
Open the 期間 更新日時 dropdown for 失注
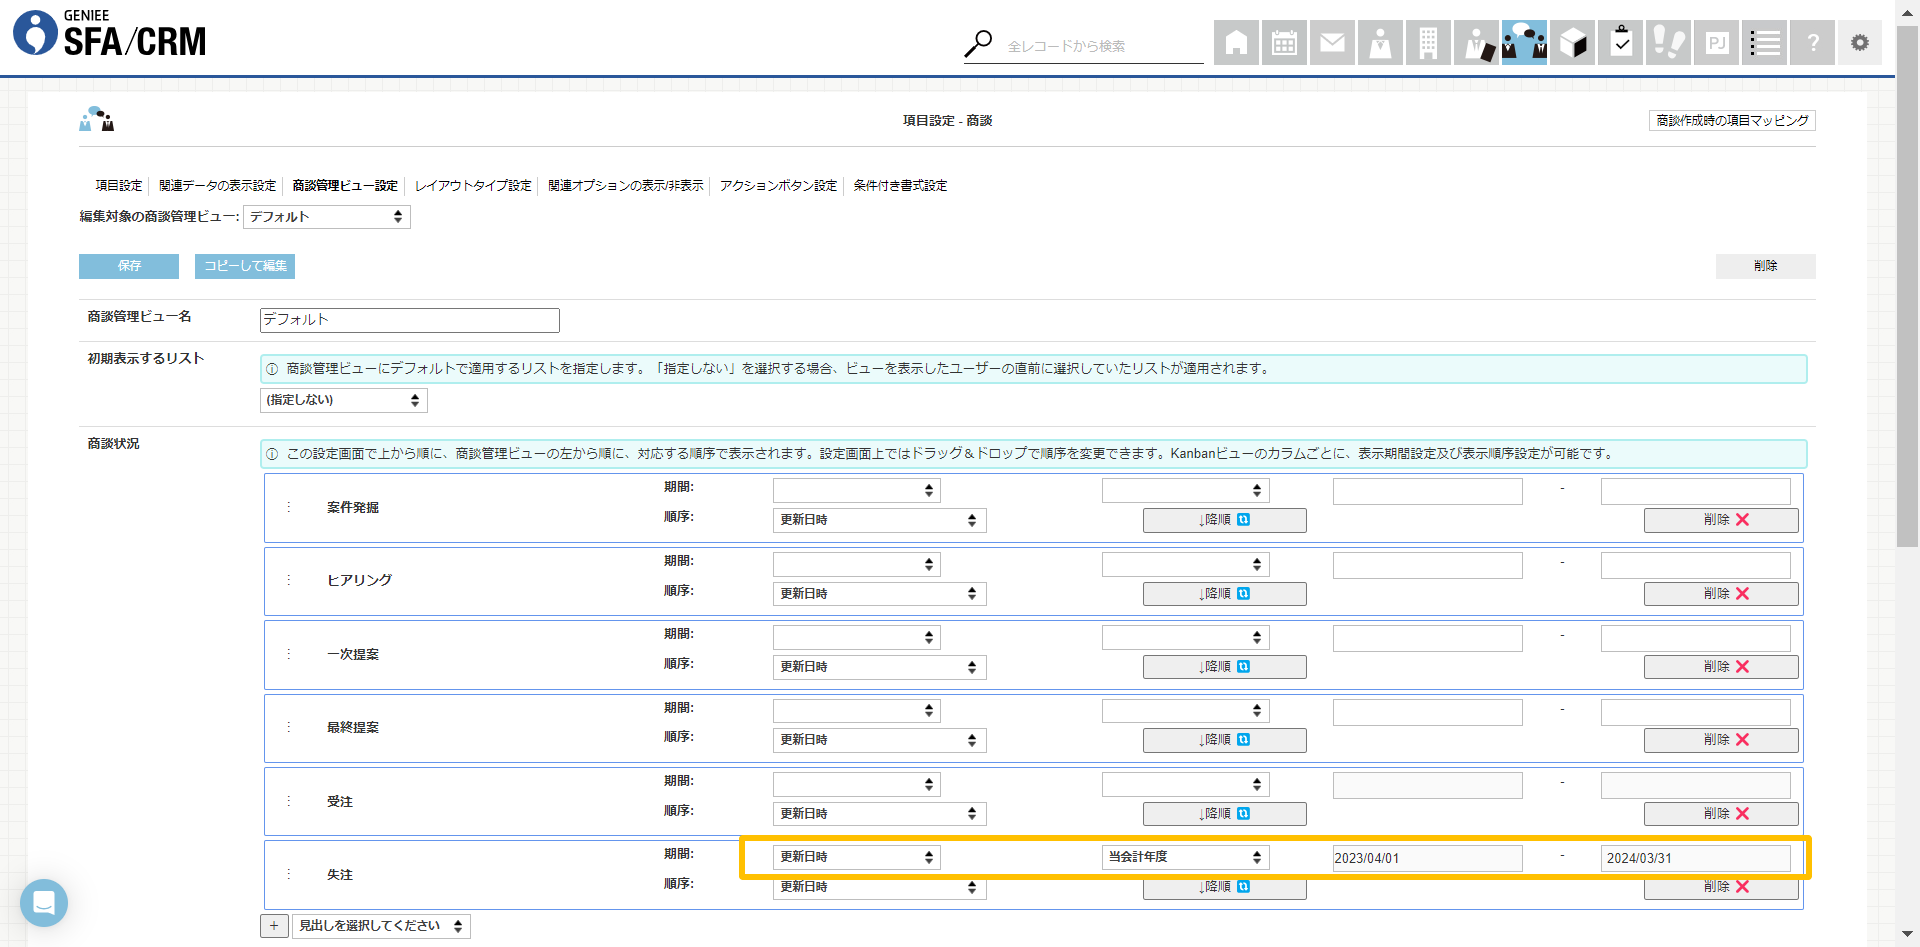click(x=857, y=857)
